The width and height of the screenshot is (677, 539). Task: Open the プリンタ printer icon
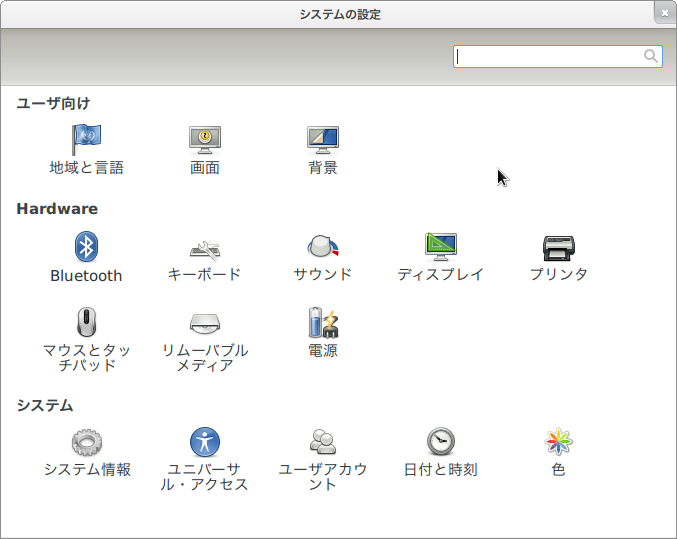[559, 248]
